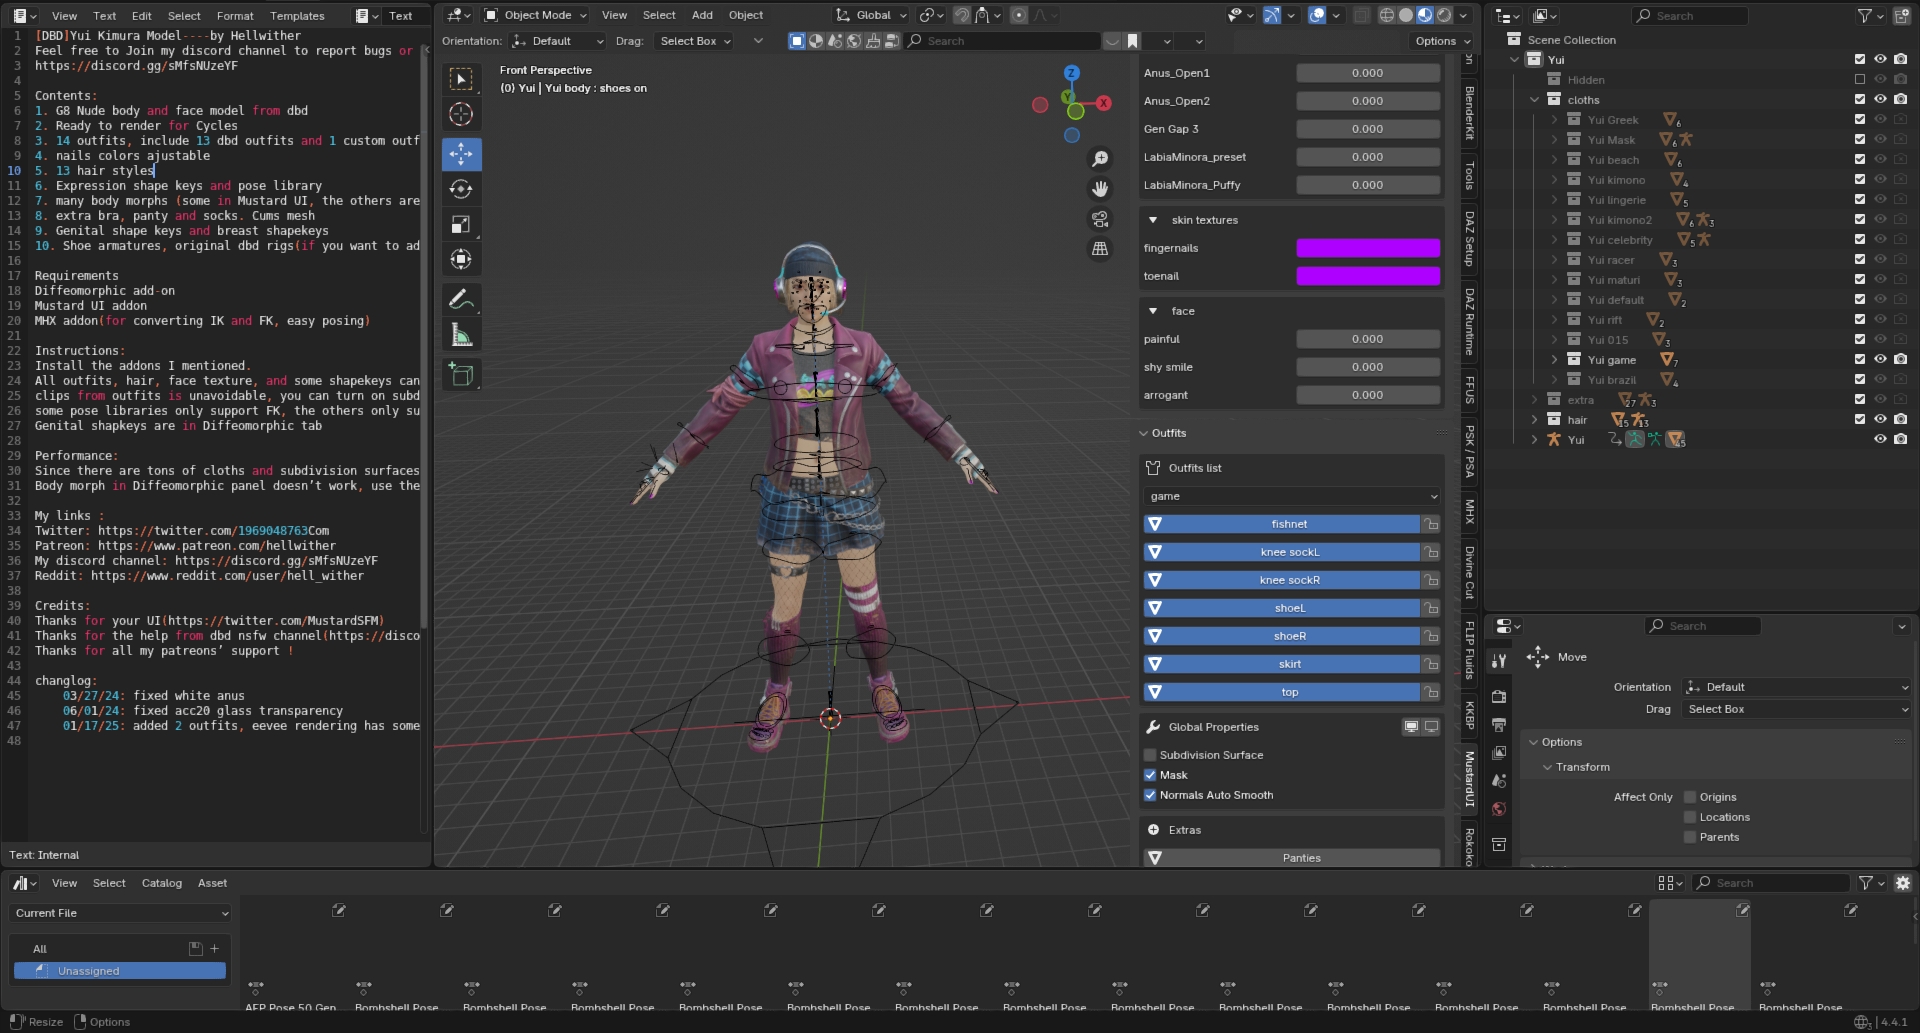
Task: Switch to the MustardUI sidebar tab
Action: coord(1470,779)
